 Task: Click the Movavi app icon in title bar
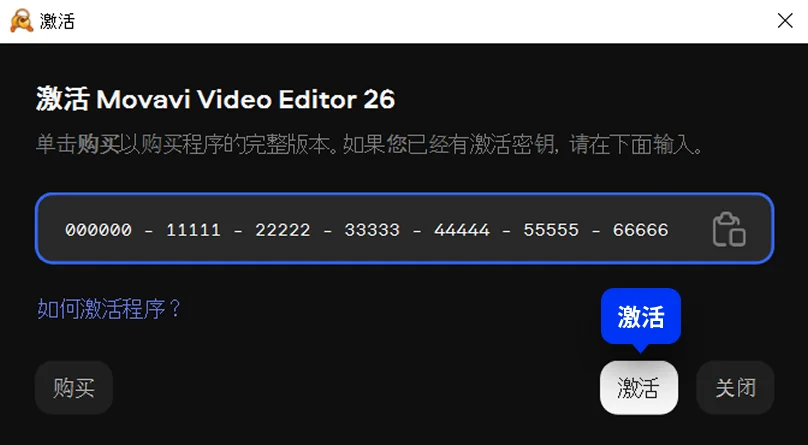pyautogui.click(x=22, y=21)
